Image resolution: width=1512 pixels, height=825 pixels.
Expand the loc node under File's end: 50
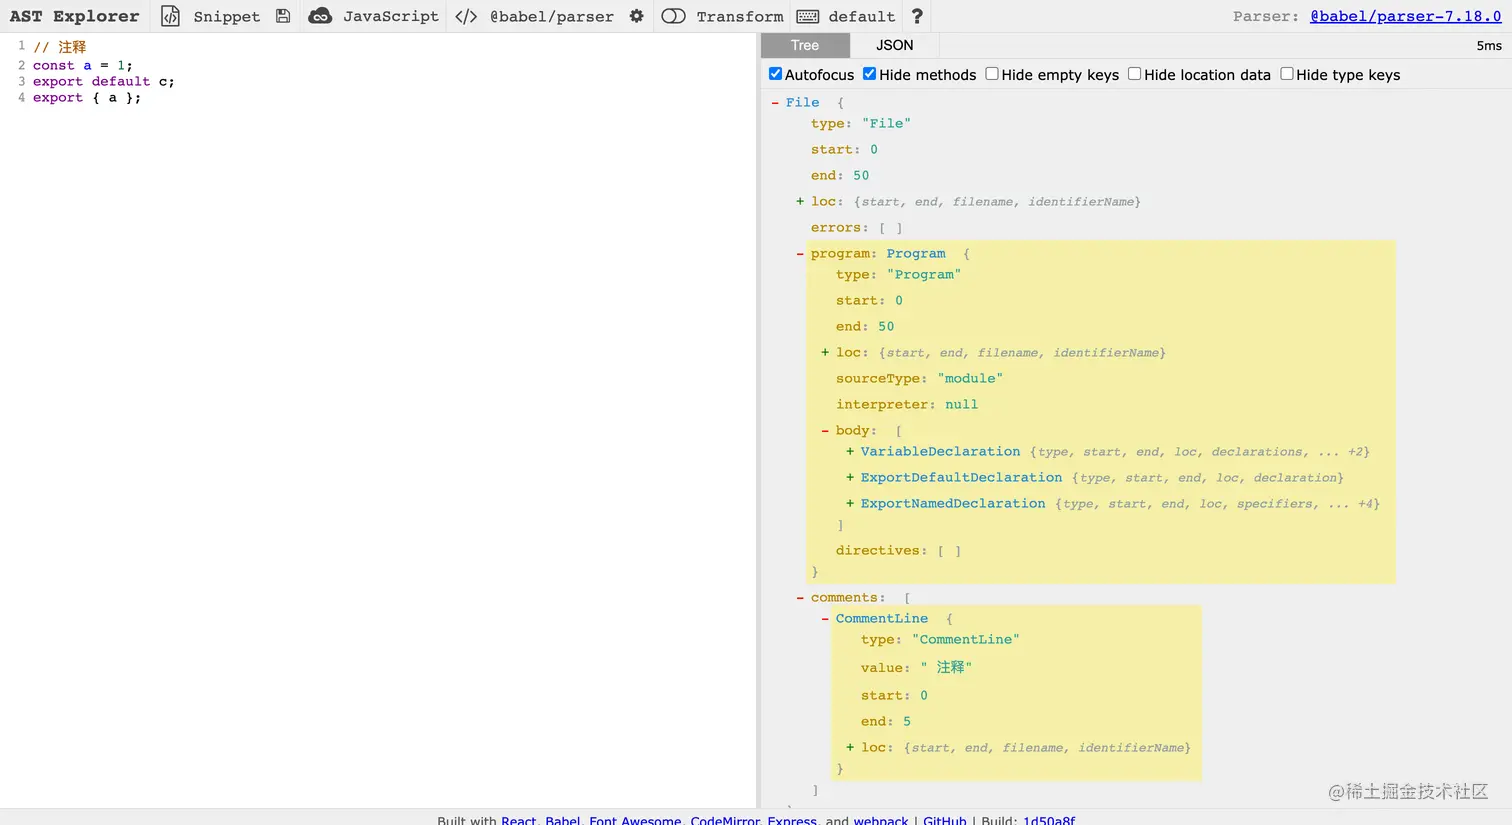coord(800,201)
